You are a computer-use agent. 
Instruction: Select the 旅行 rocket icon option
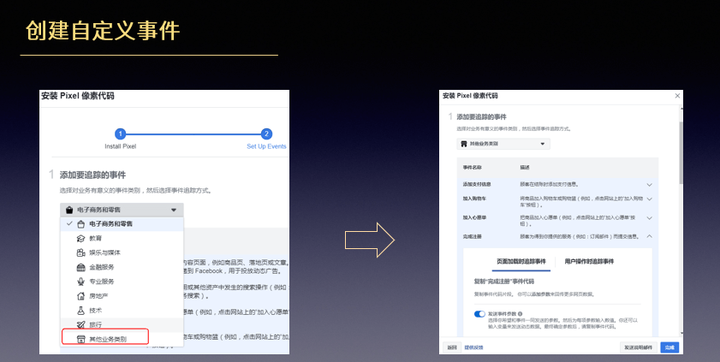(x=81, y=325)
